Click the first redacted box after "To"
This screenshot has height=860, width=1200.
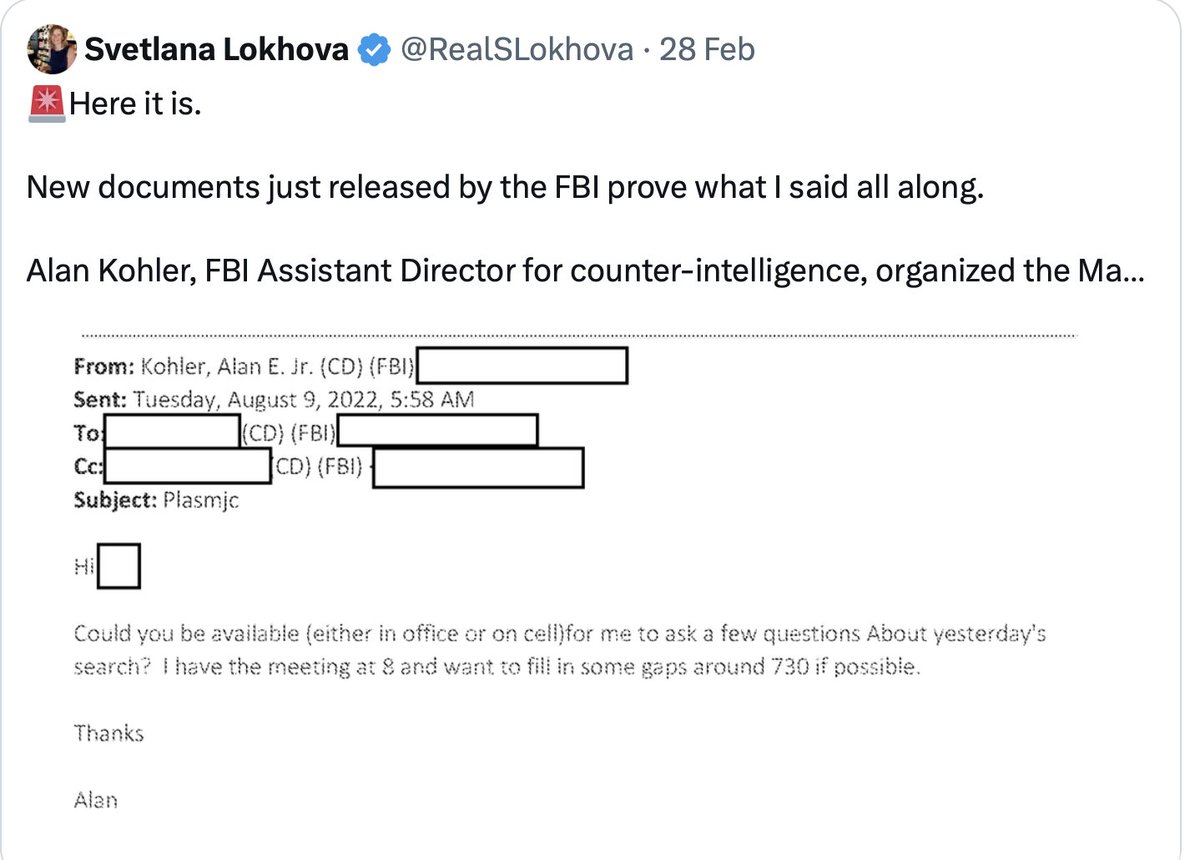(x=172, y=432)
